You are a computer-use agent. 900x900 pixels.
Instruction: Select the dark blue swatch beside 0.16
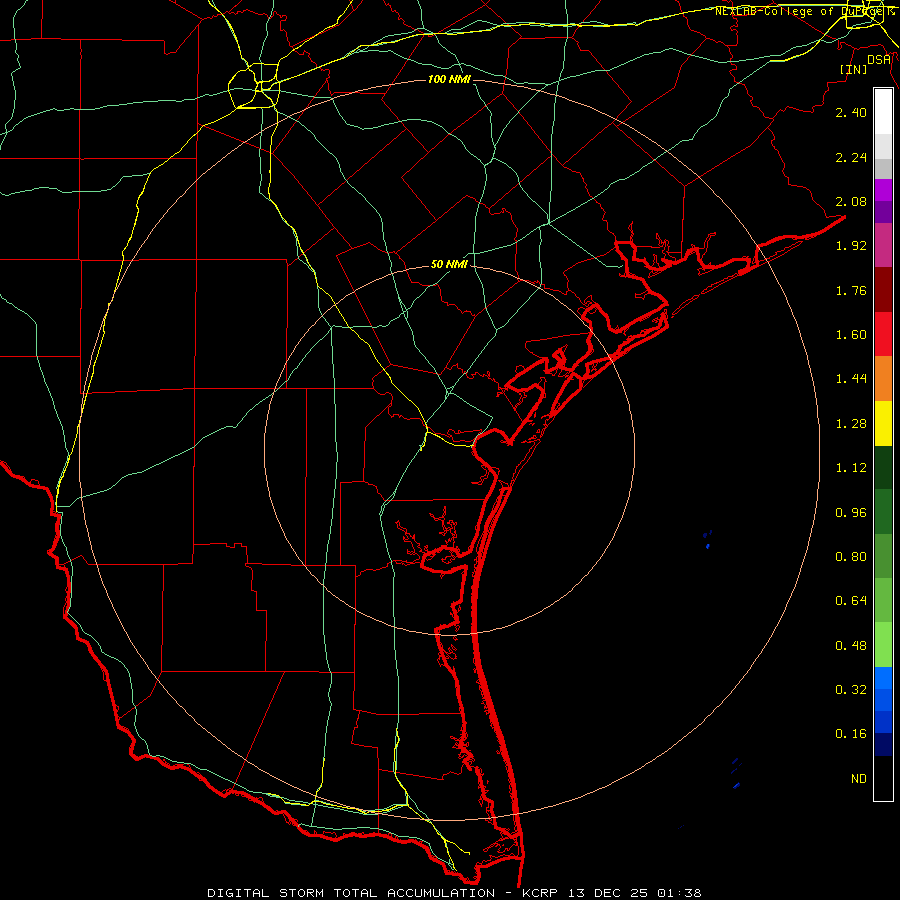(x=883, y=744)
